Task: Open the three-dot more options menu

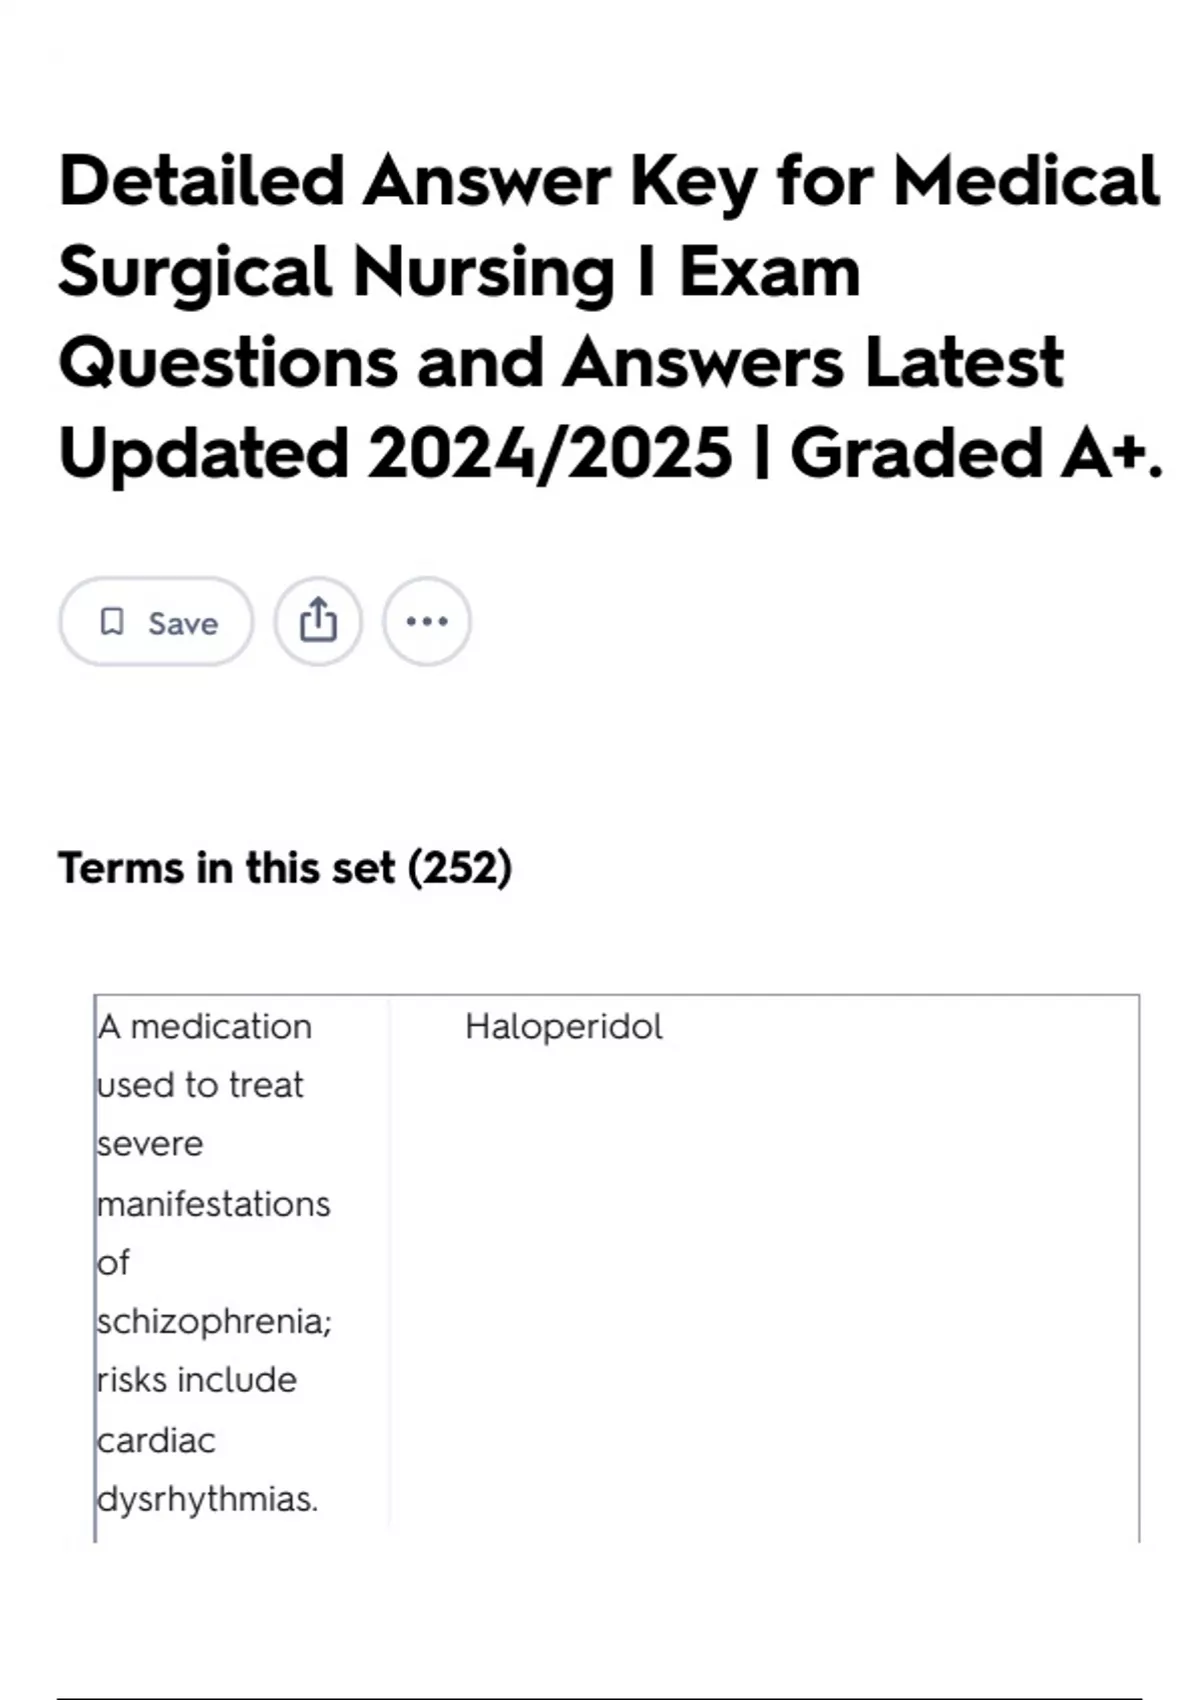Action: (x=427, y=622)
